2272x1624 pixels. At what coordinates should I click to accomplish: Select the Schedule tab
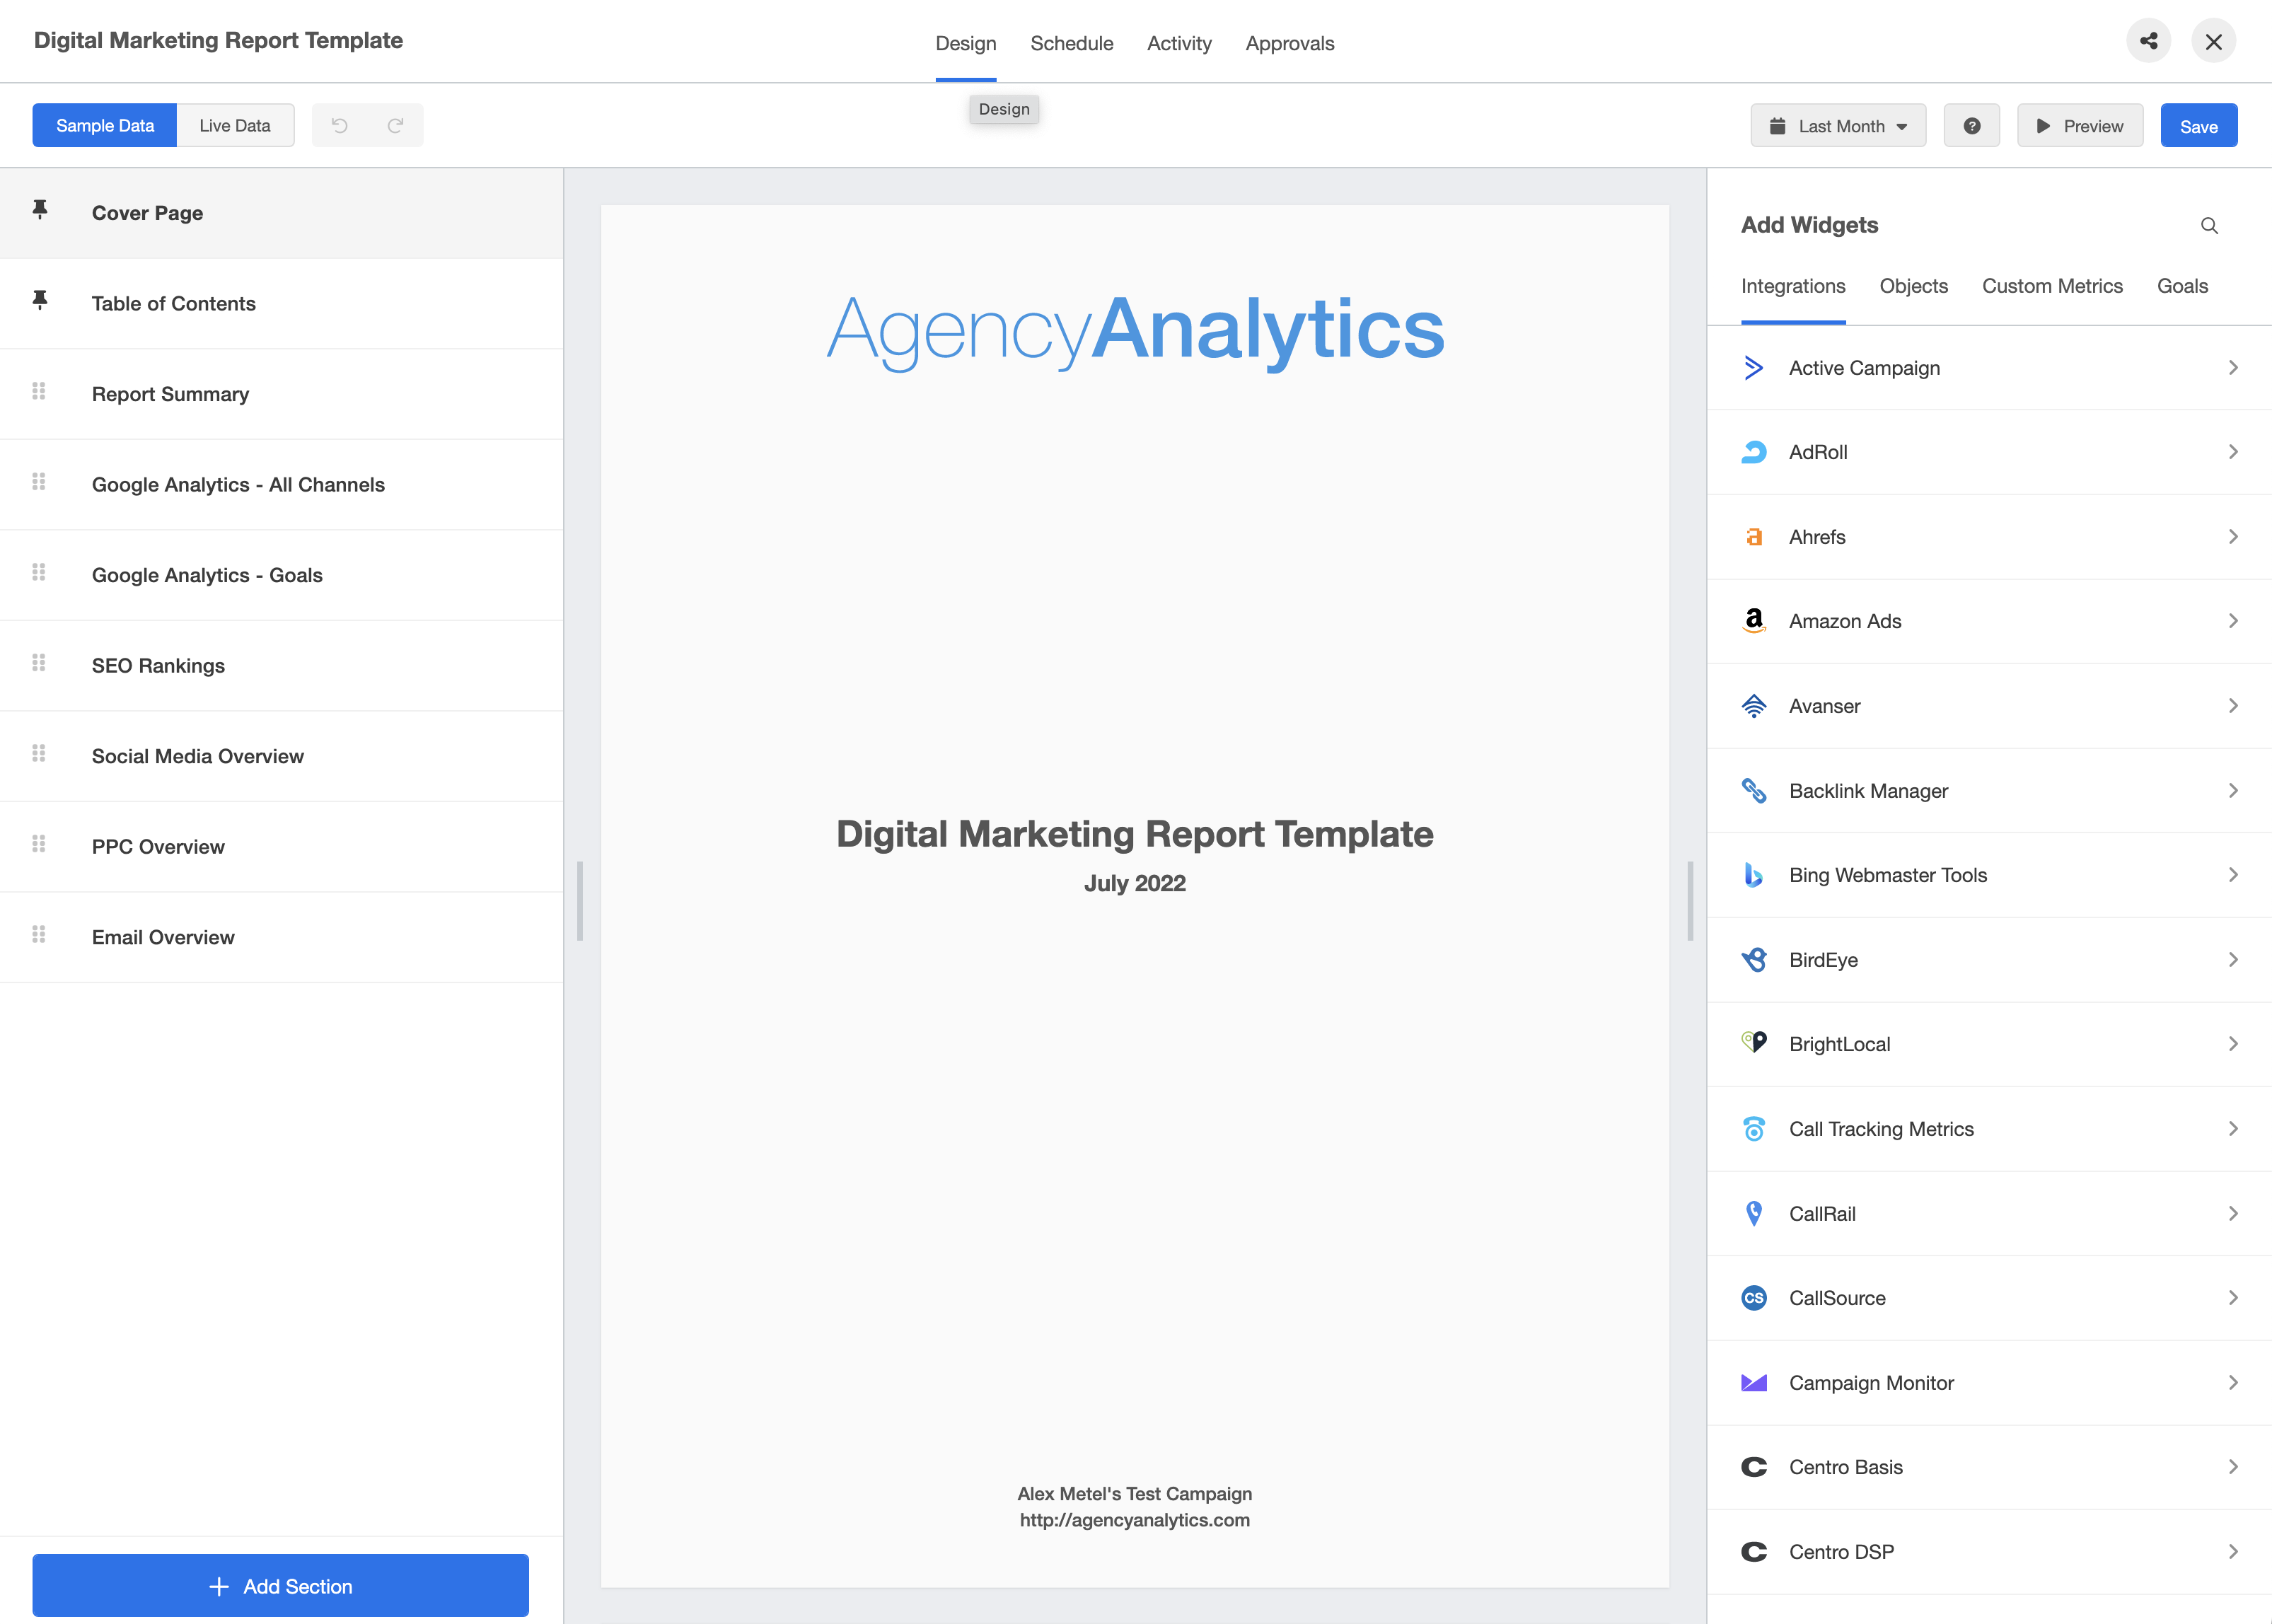tap(1070, 42)
